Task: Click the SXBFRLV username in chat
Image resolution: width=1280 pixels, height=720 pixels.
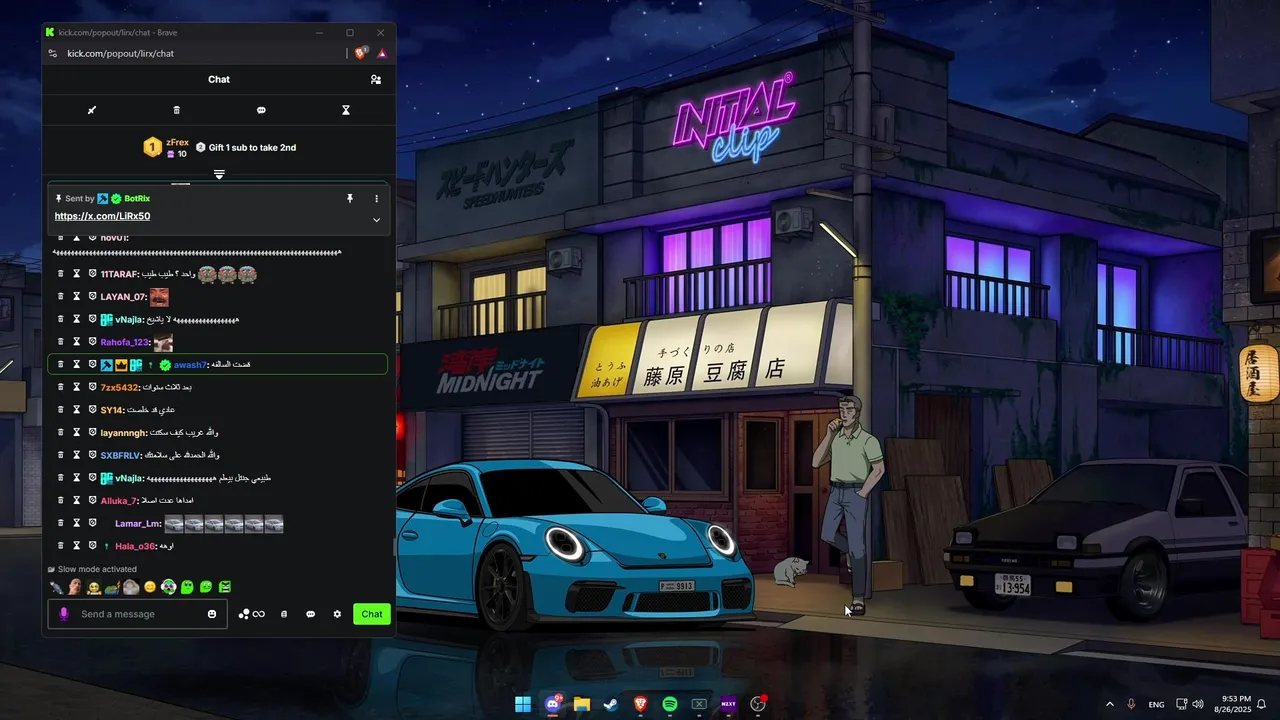Action: click(x=122, y=455)
